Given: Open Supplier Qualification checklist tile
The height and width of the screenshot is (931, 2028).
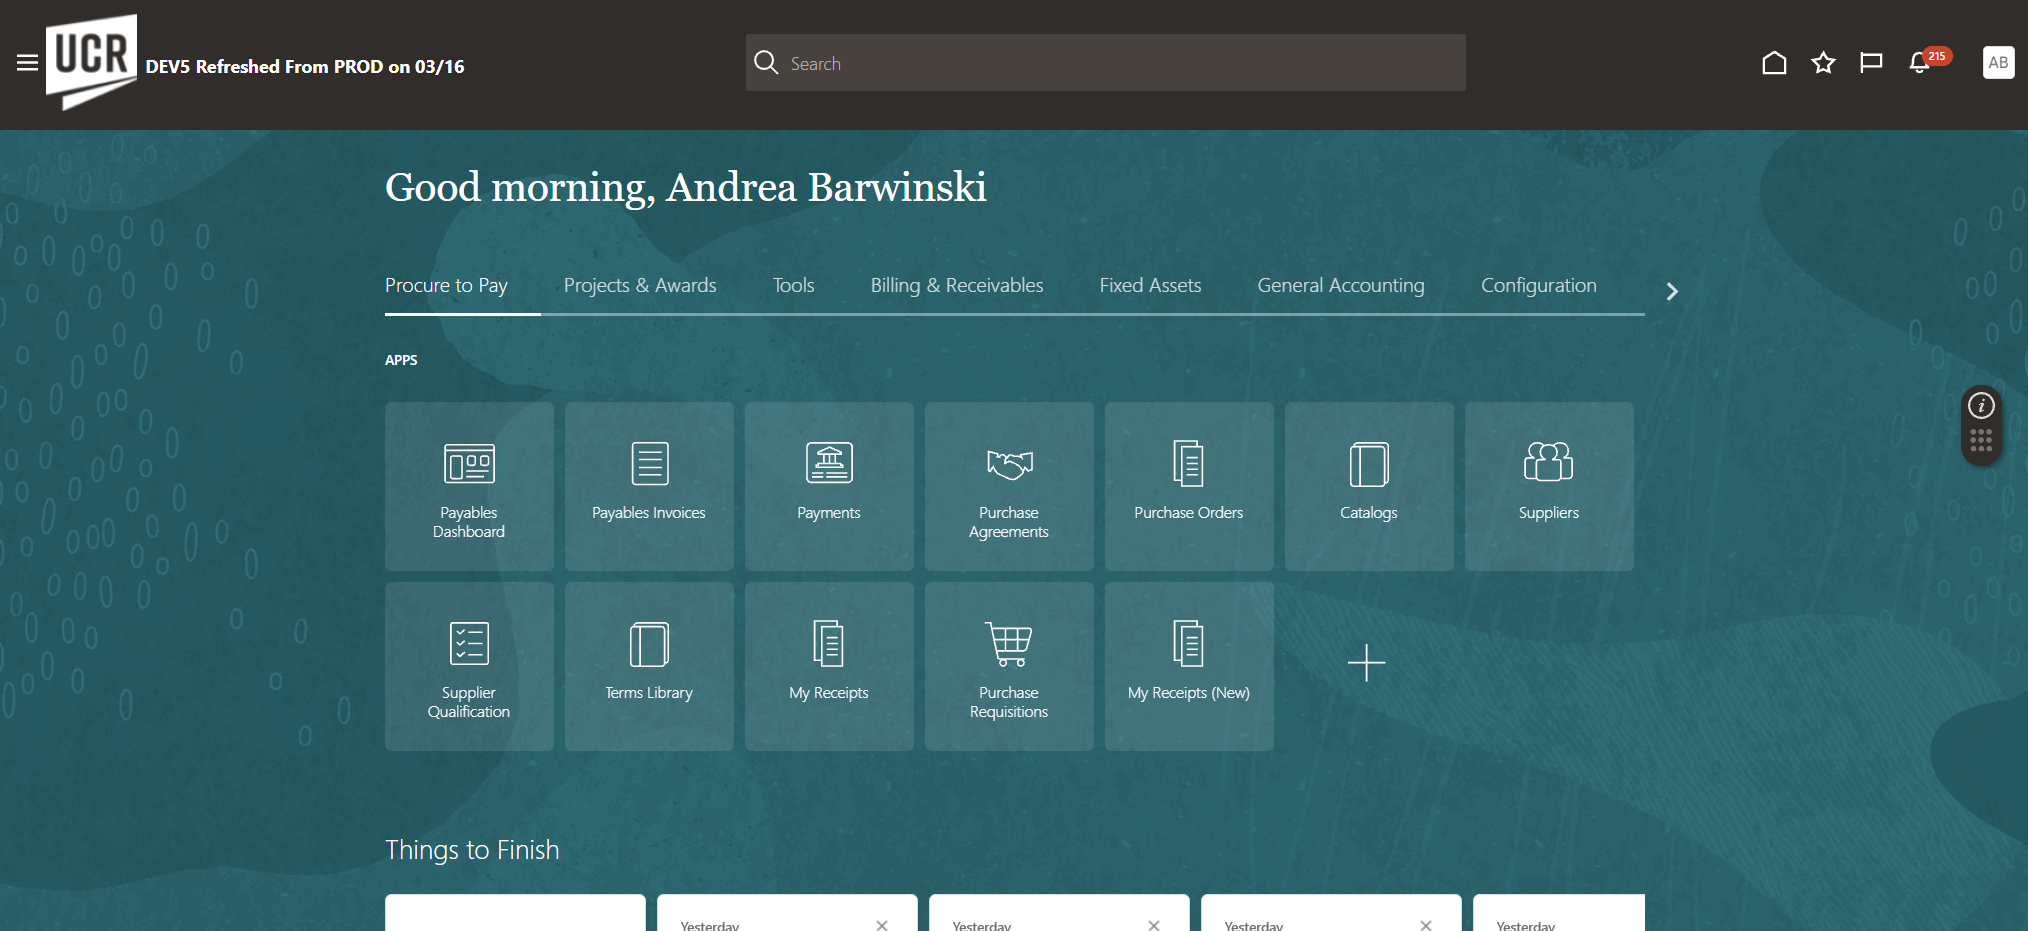Looking at the screenshot, I should click(x=469, y=667).
